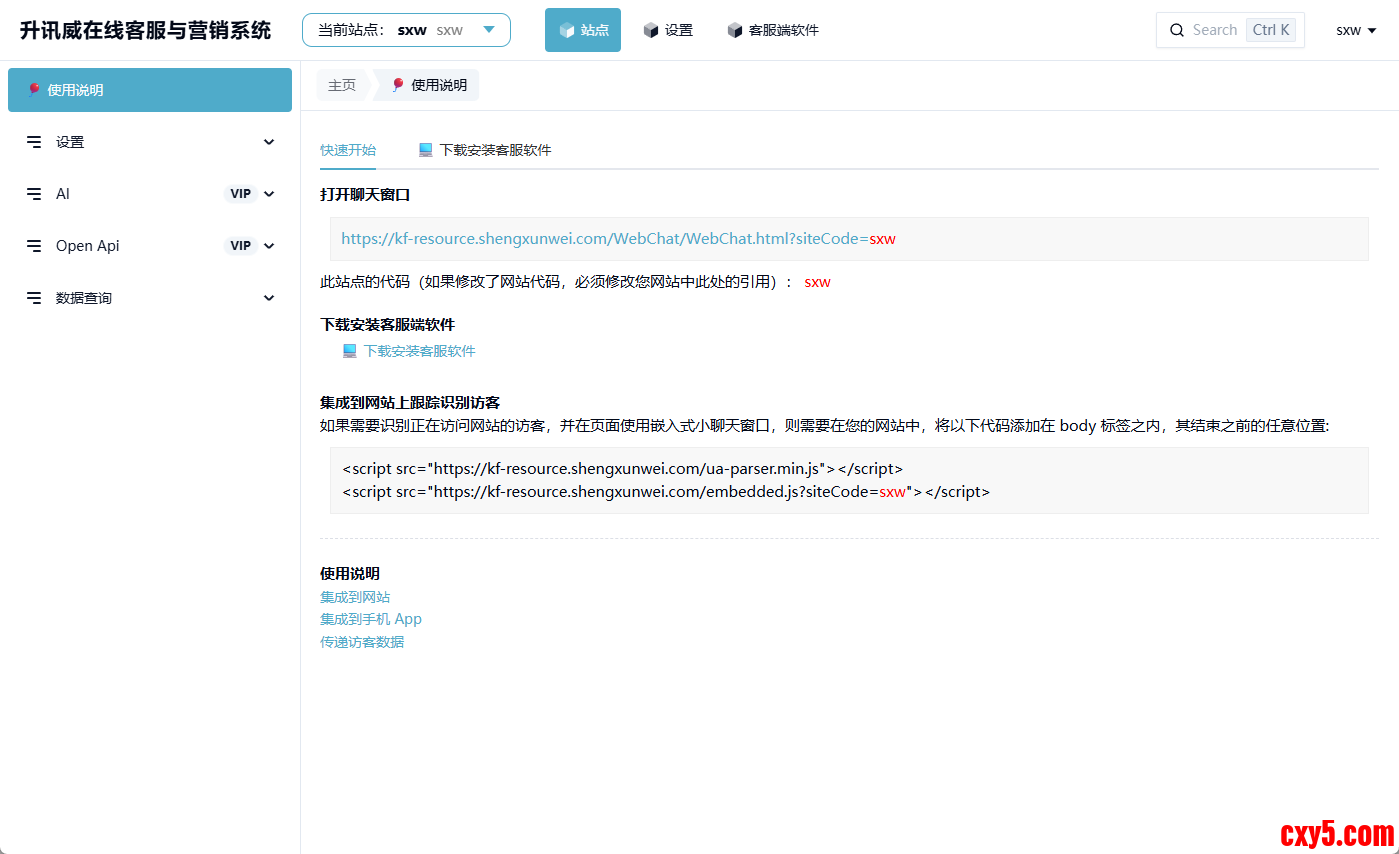1399x854 pixels.
Task: Open the 集成到网站 instructions link
Action: 355,597
